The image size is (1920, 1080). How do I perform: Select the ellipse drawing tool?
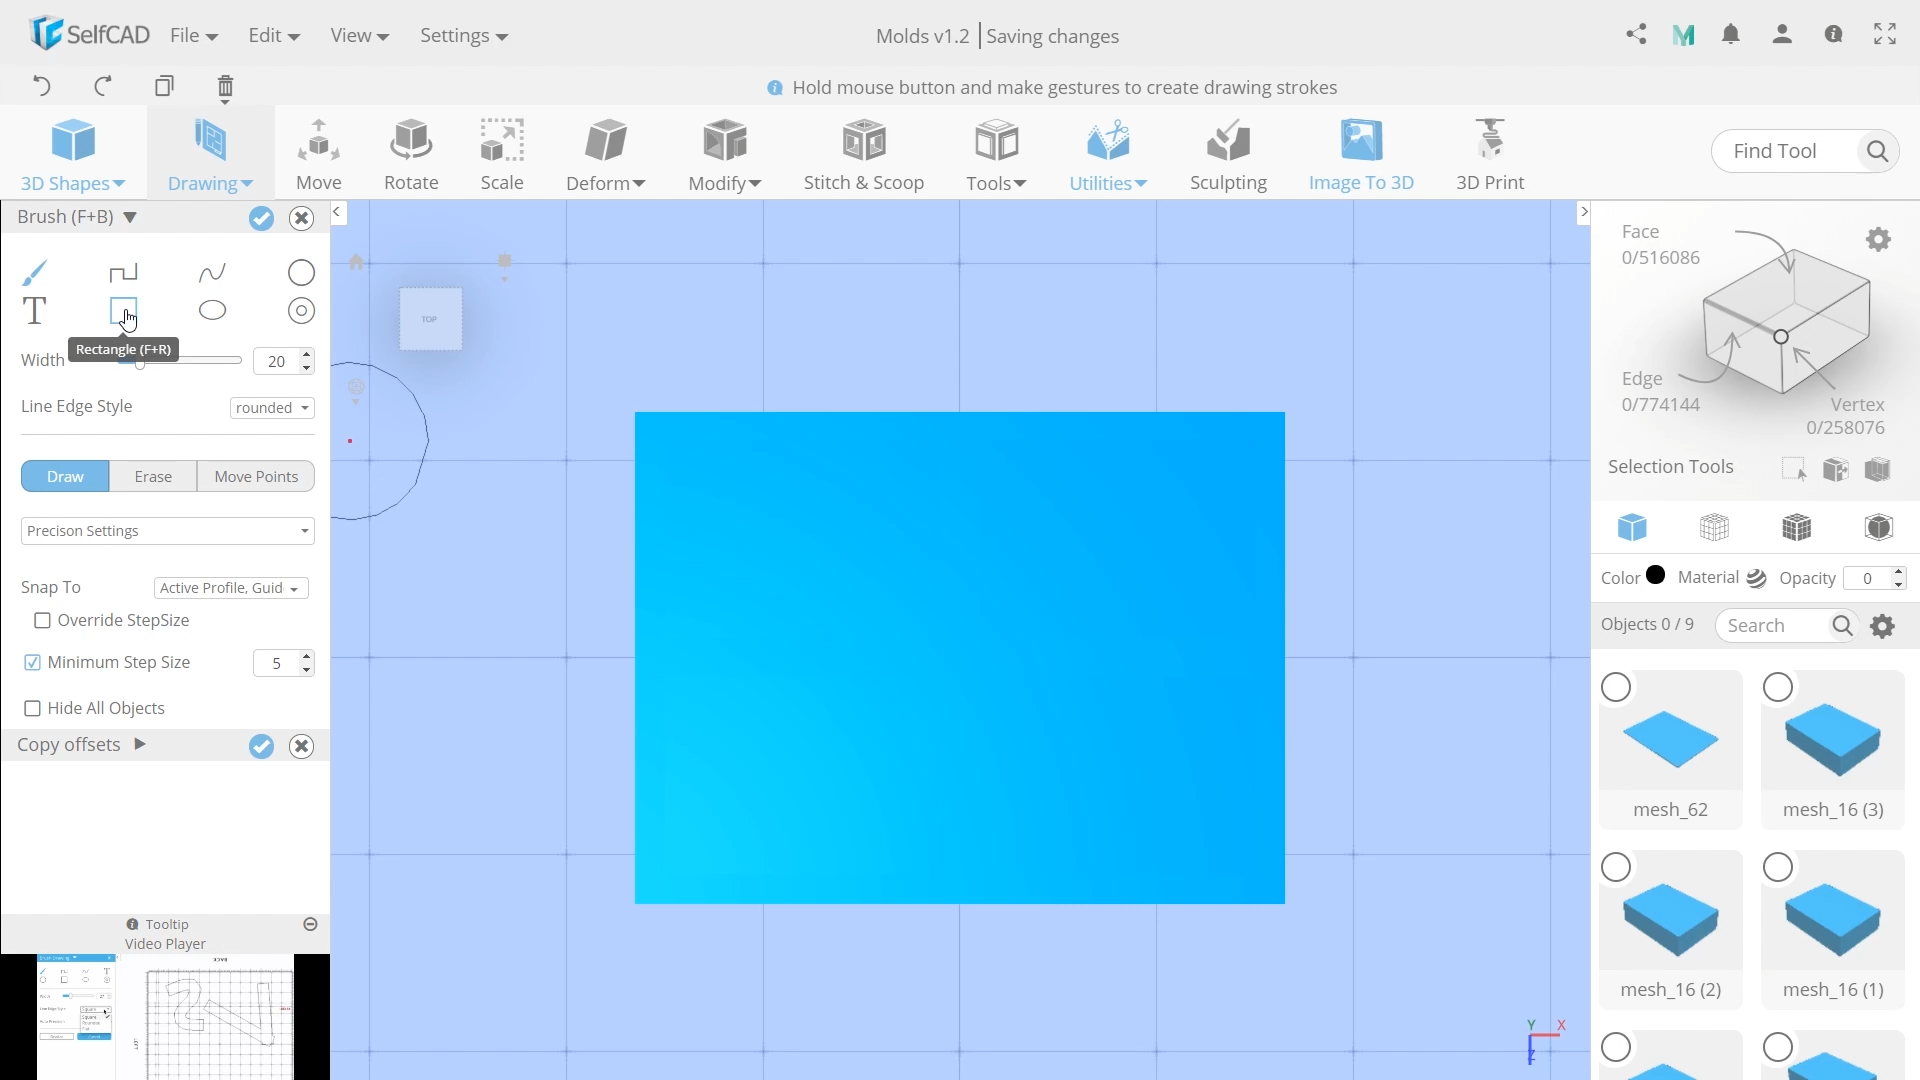pos(212,310)
